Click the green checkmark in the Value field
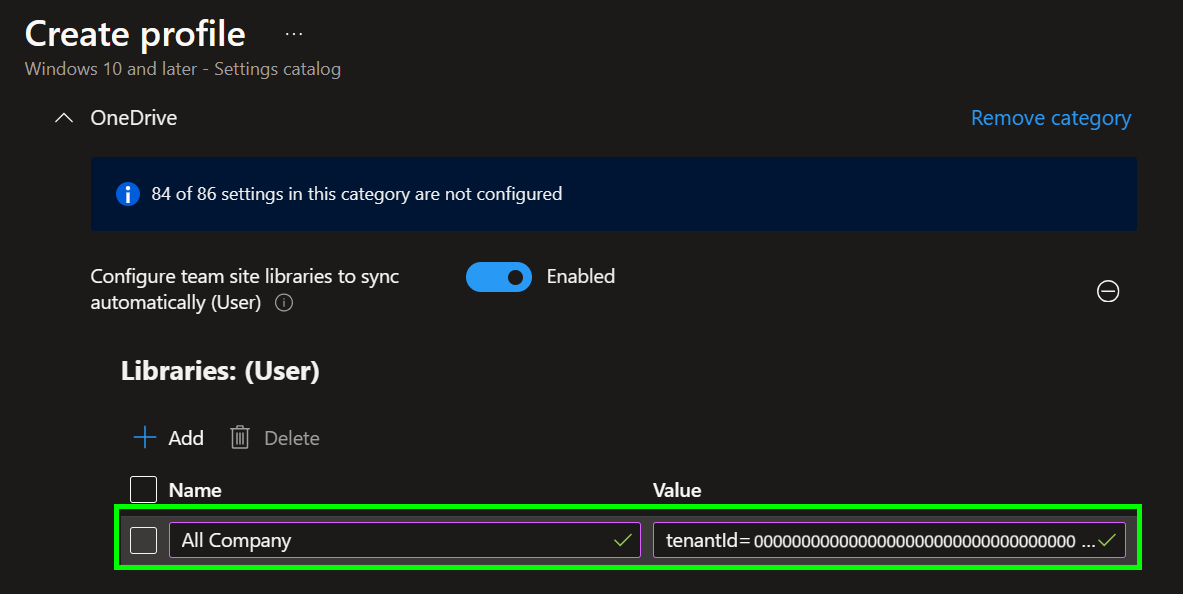 coord(1106,540)
